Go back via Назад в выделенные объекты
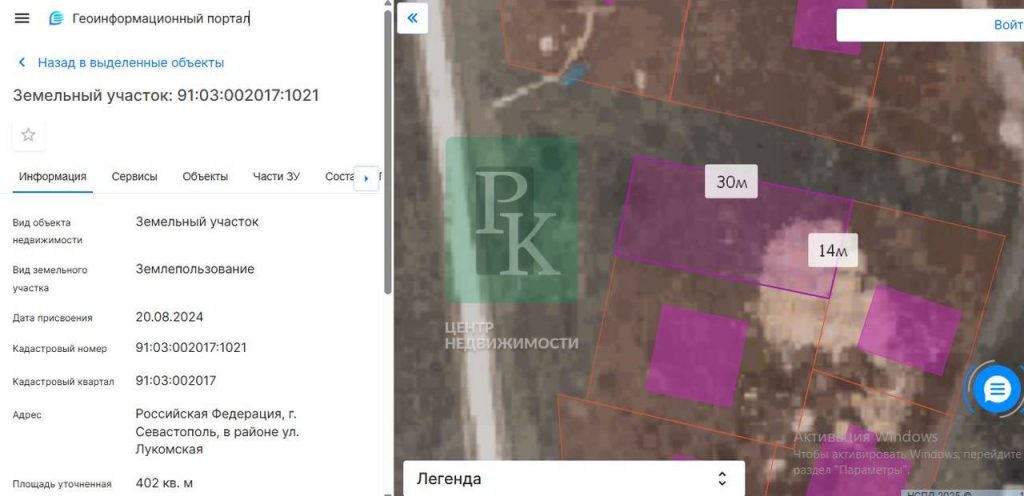 121,63
